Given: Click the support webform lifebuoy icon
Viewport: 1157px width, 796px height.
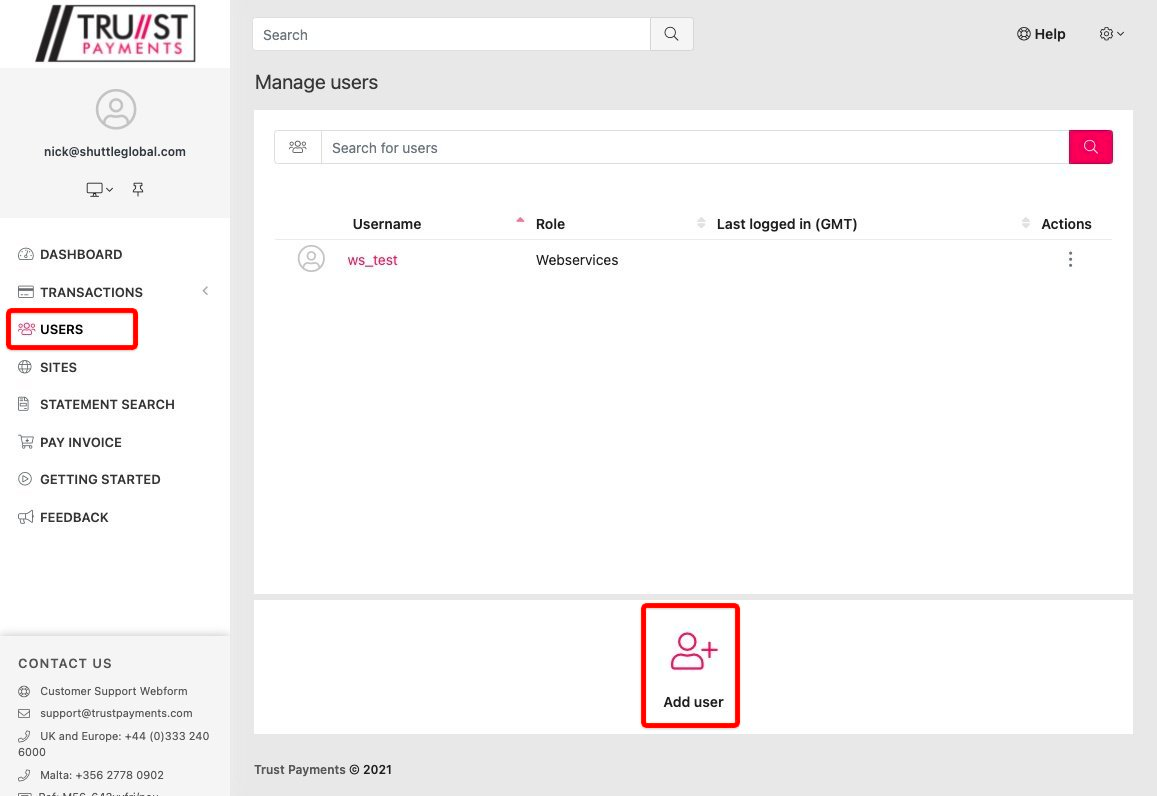Looking at the screenshot, I should point(24,691).
